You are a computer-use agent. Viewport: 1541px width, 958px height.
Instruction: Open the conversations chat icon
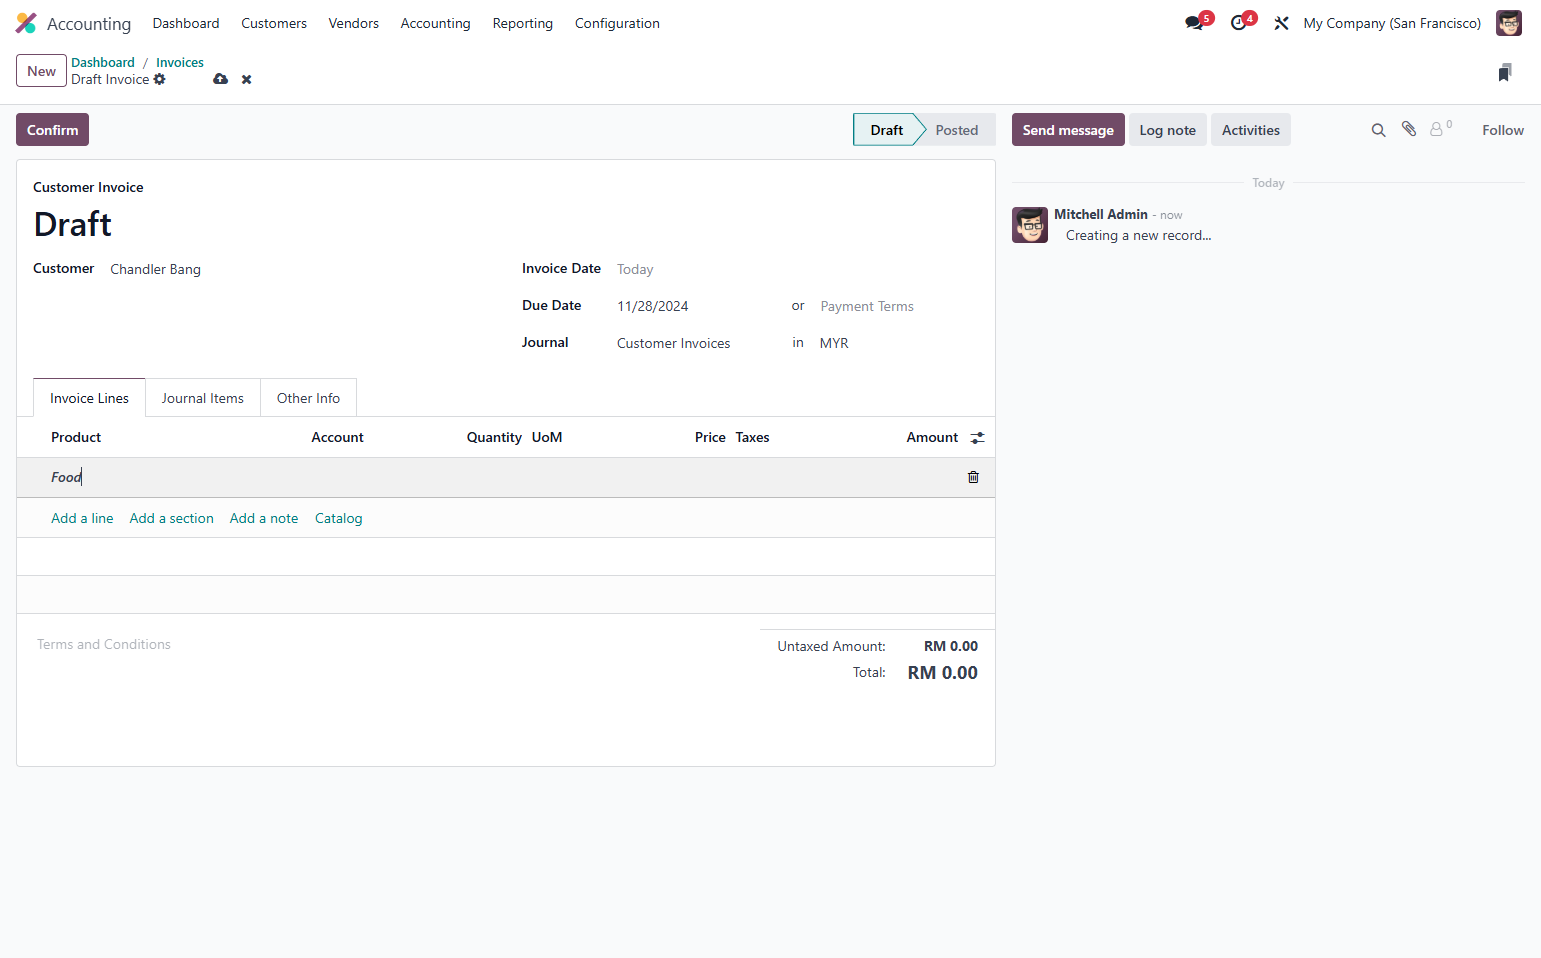pyautogui.click(x=1194, y=23)
